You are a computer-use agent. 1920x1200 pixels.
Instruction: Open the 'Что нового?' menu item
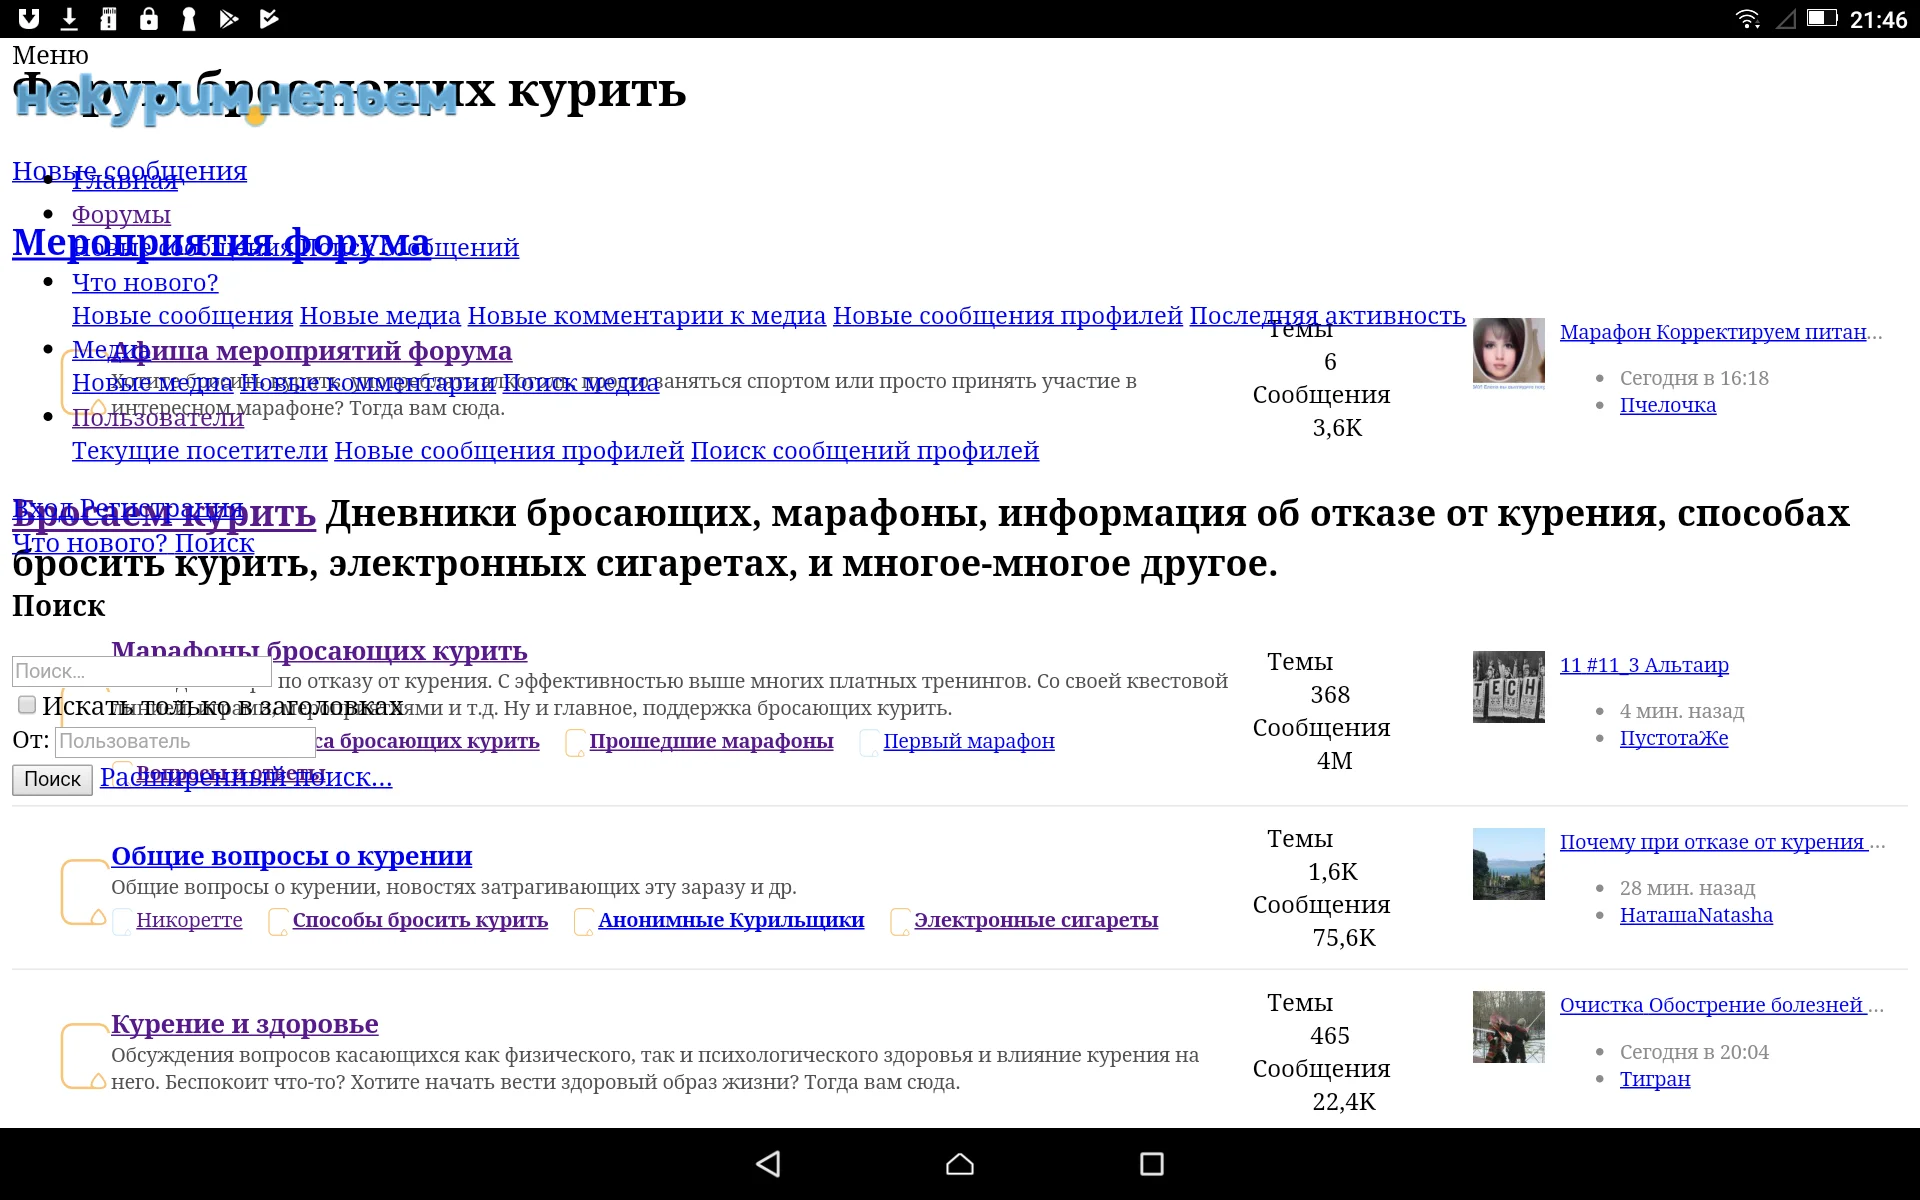click(x=145, y=283)
